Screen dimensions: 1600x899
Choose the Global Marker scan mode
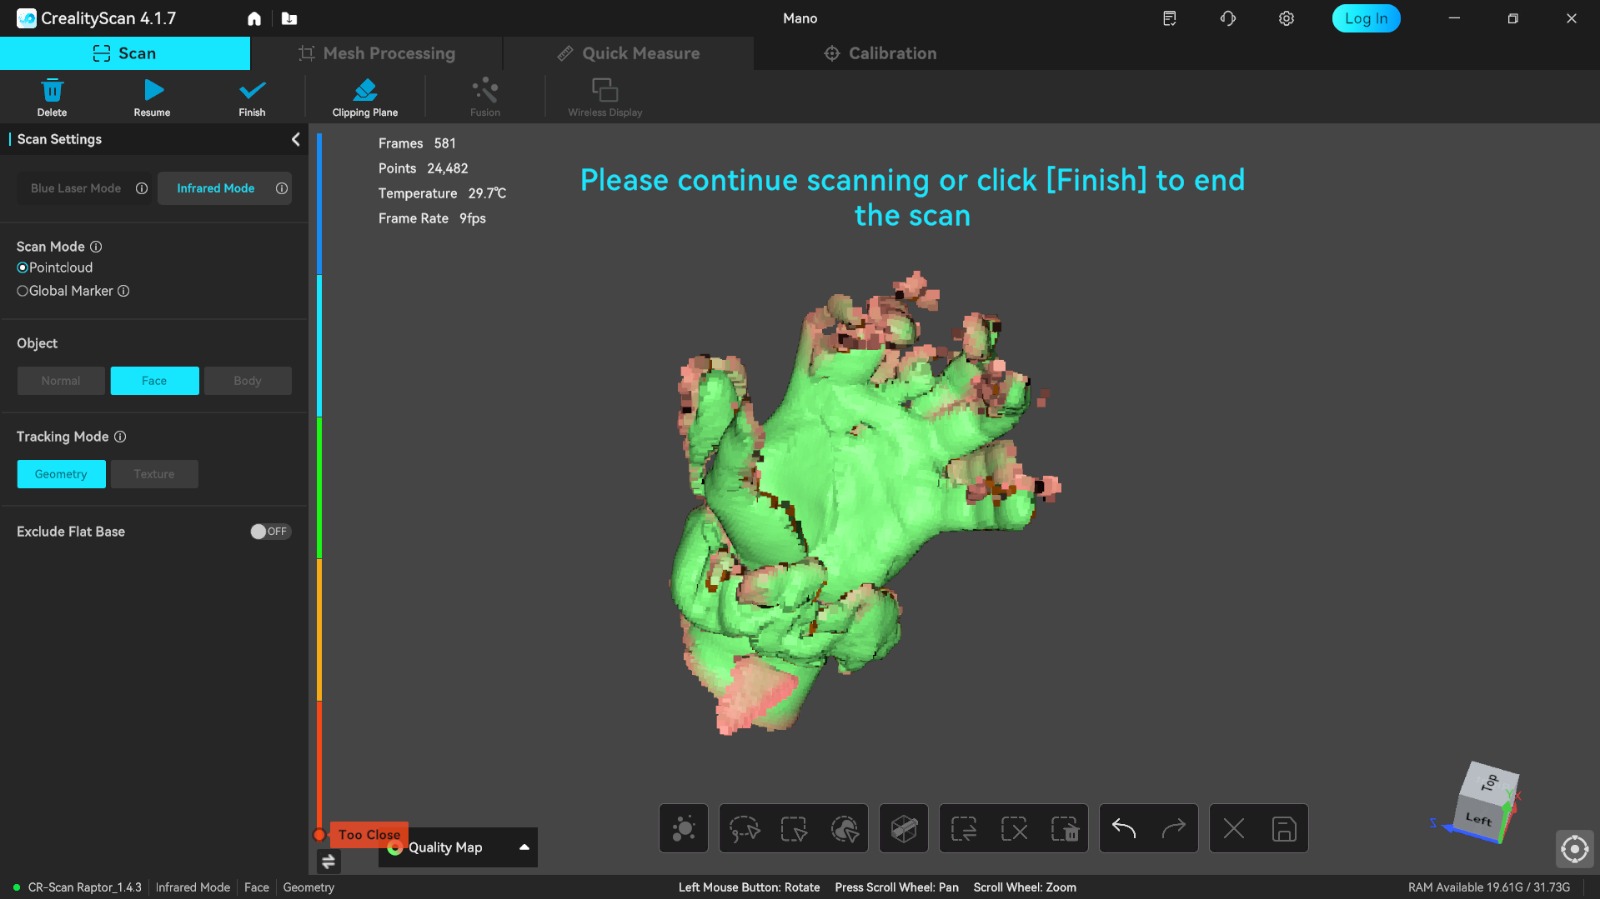tap(65, 291)
